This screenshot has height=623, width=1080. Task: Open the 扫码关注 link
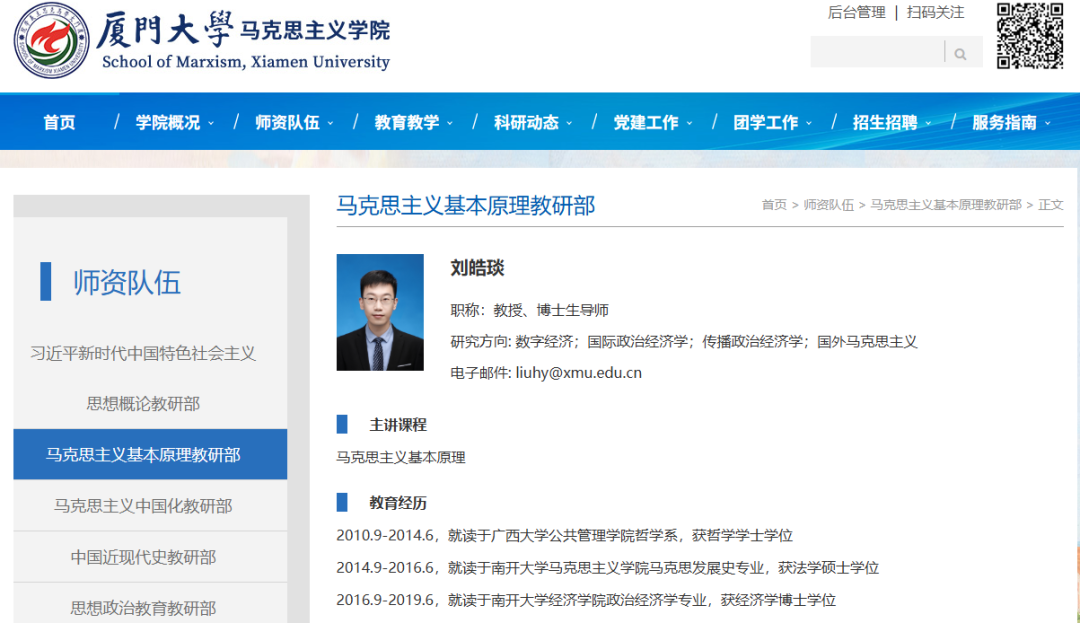[x=935, y=12]
